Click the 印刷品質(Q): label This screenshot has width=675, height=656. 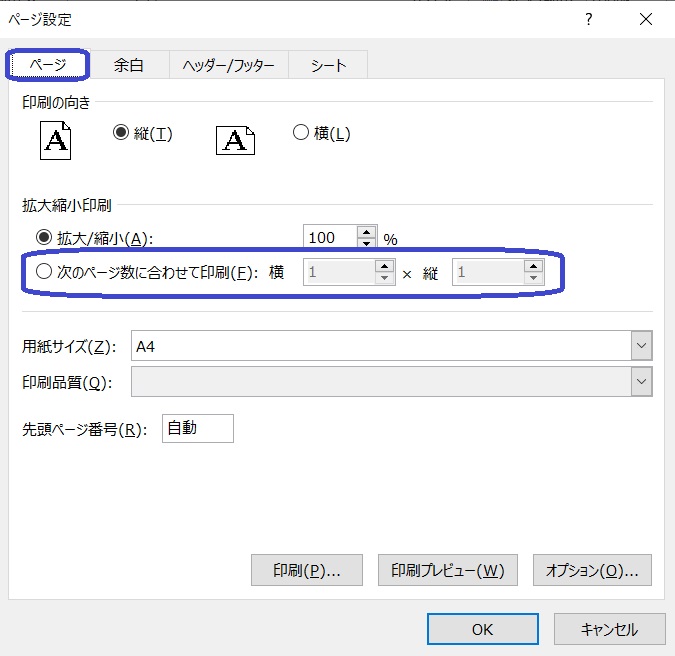point(67,383)
